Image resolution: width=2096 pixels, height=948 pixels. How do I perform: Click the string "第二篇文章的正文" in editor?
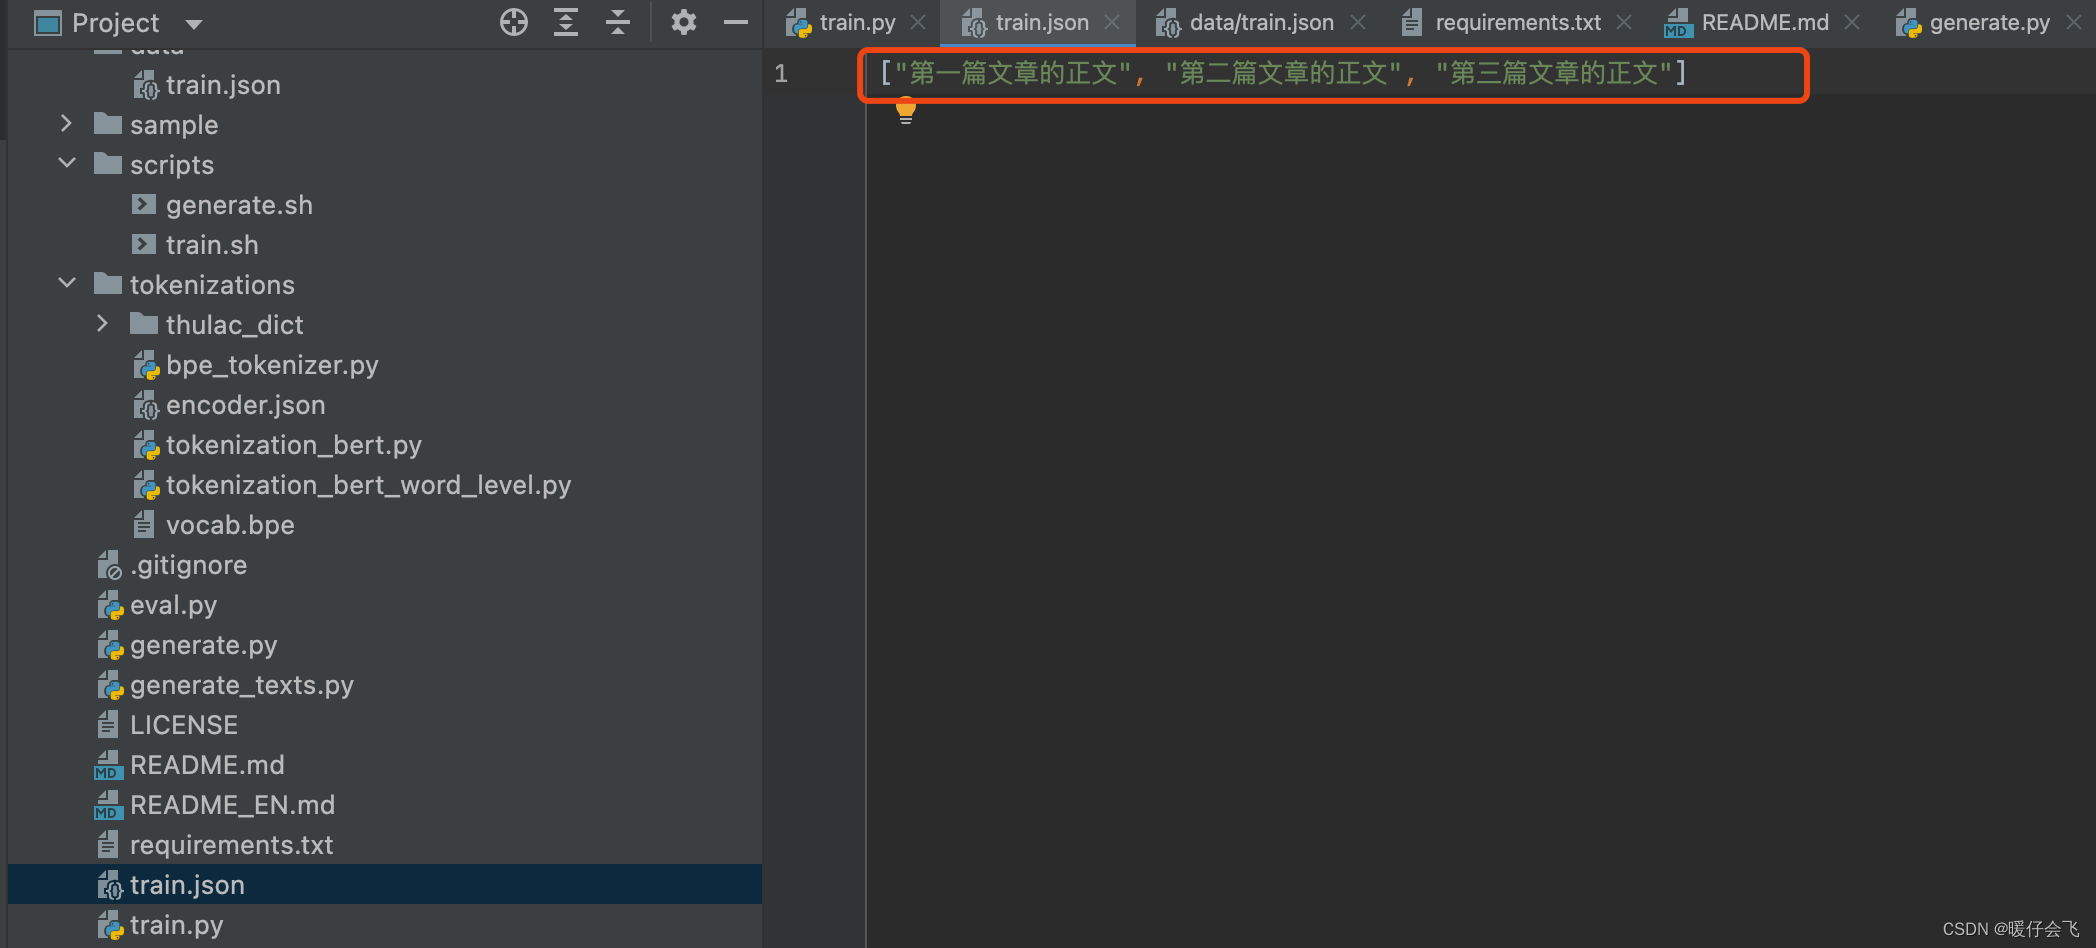click(x=1284, y=73)
